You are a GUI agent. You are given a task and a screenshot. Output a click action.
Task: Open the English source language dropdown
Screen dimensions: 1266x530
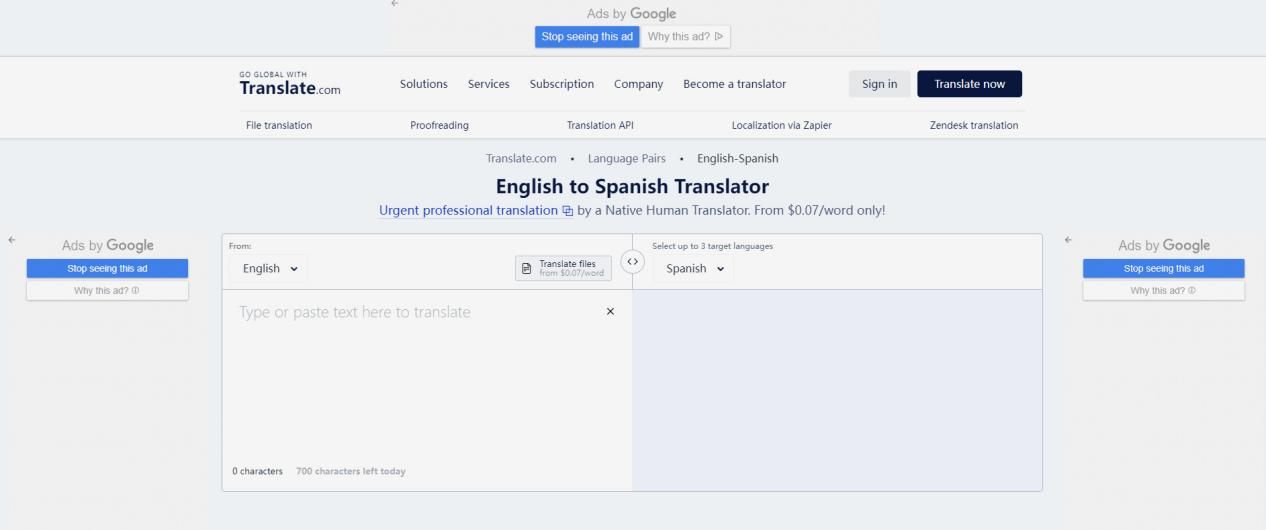tap(269, 268)
